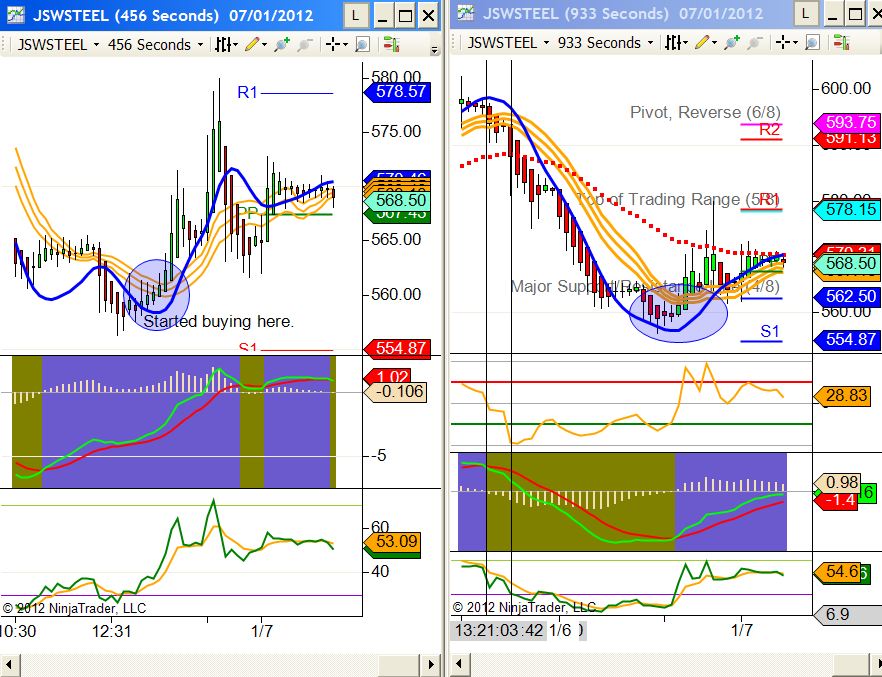Maximize the 456 Seconds chart window

pyautogui.click(x=405, y=15)
